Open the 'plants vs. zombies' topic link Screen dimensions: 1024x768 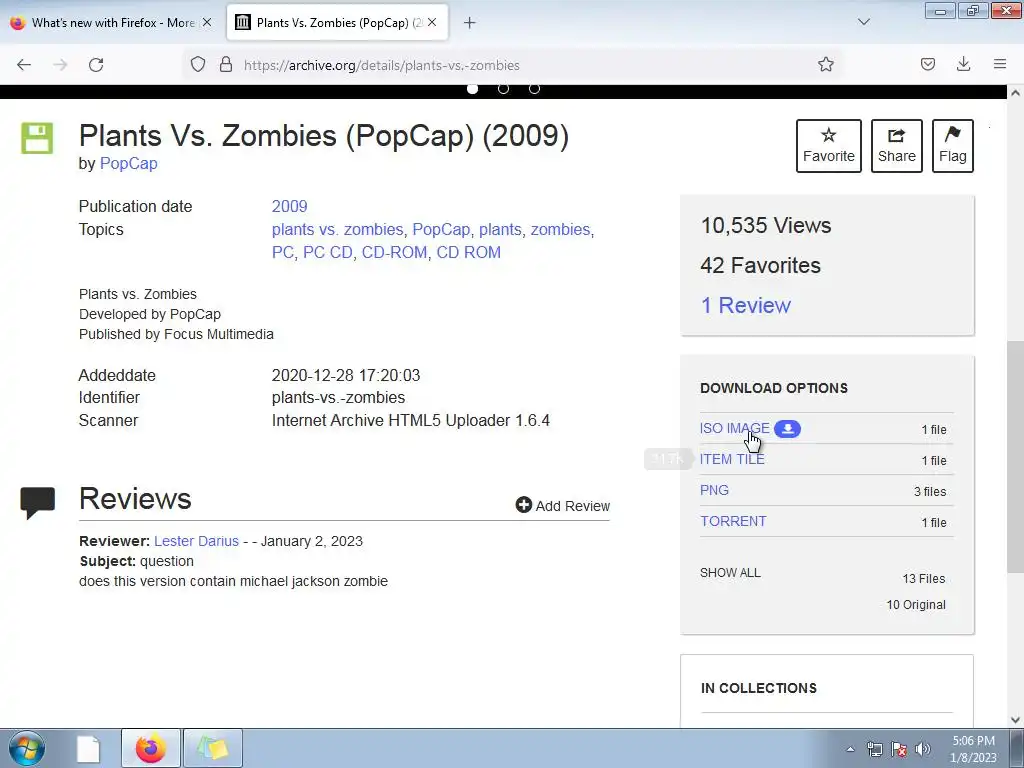338,229
